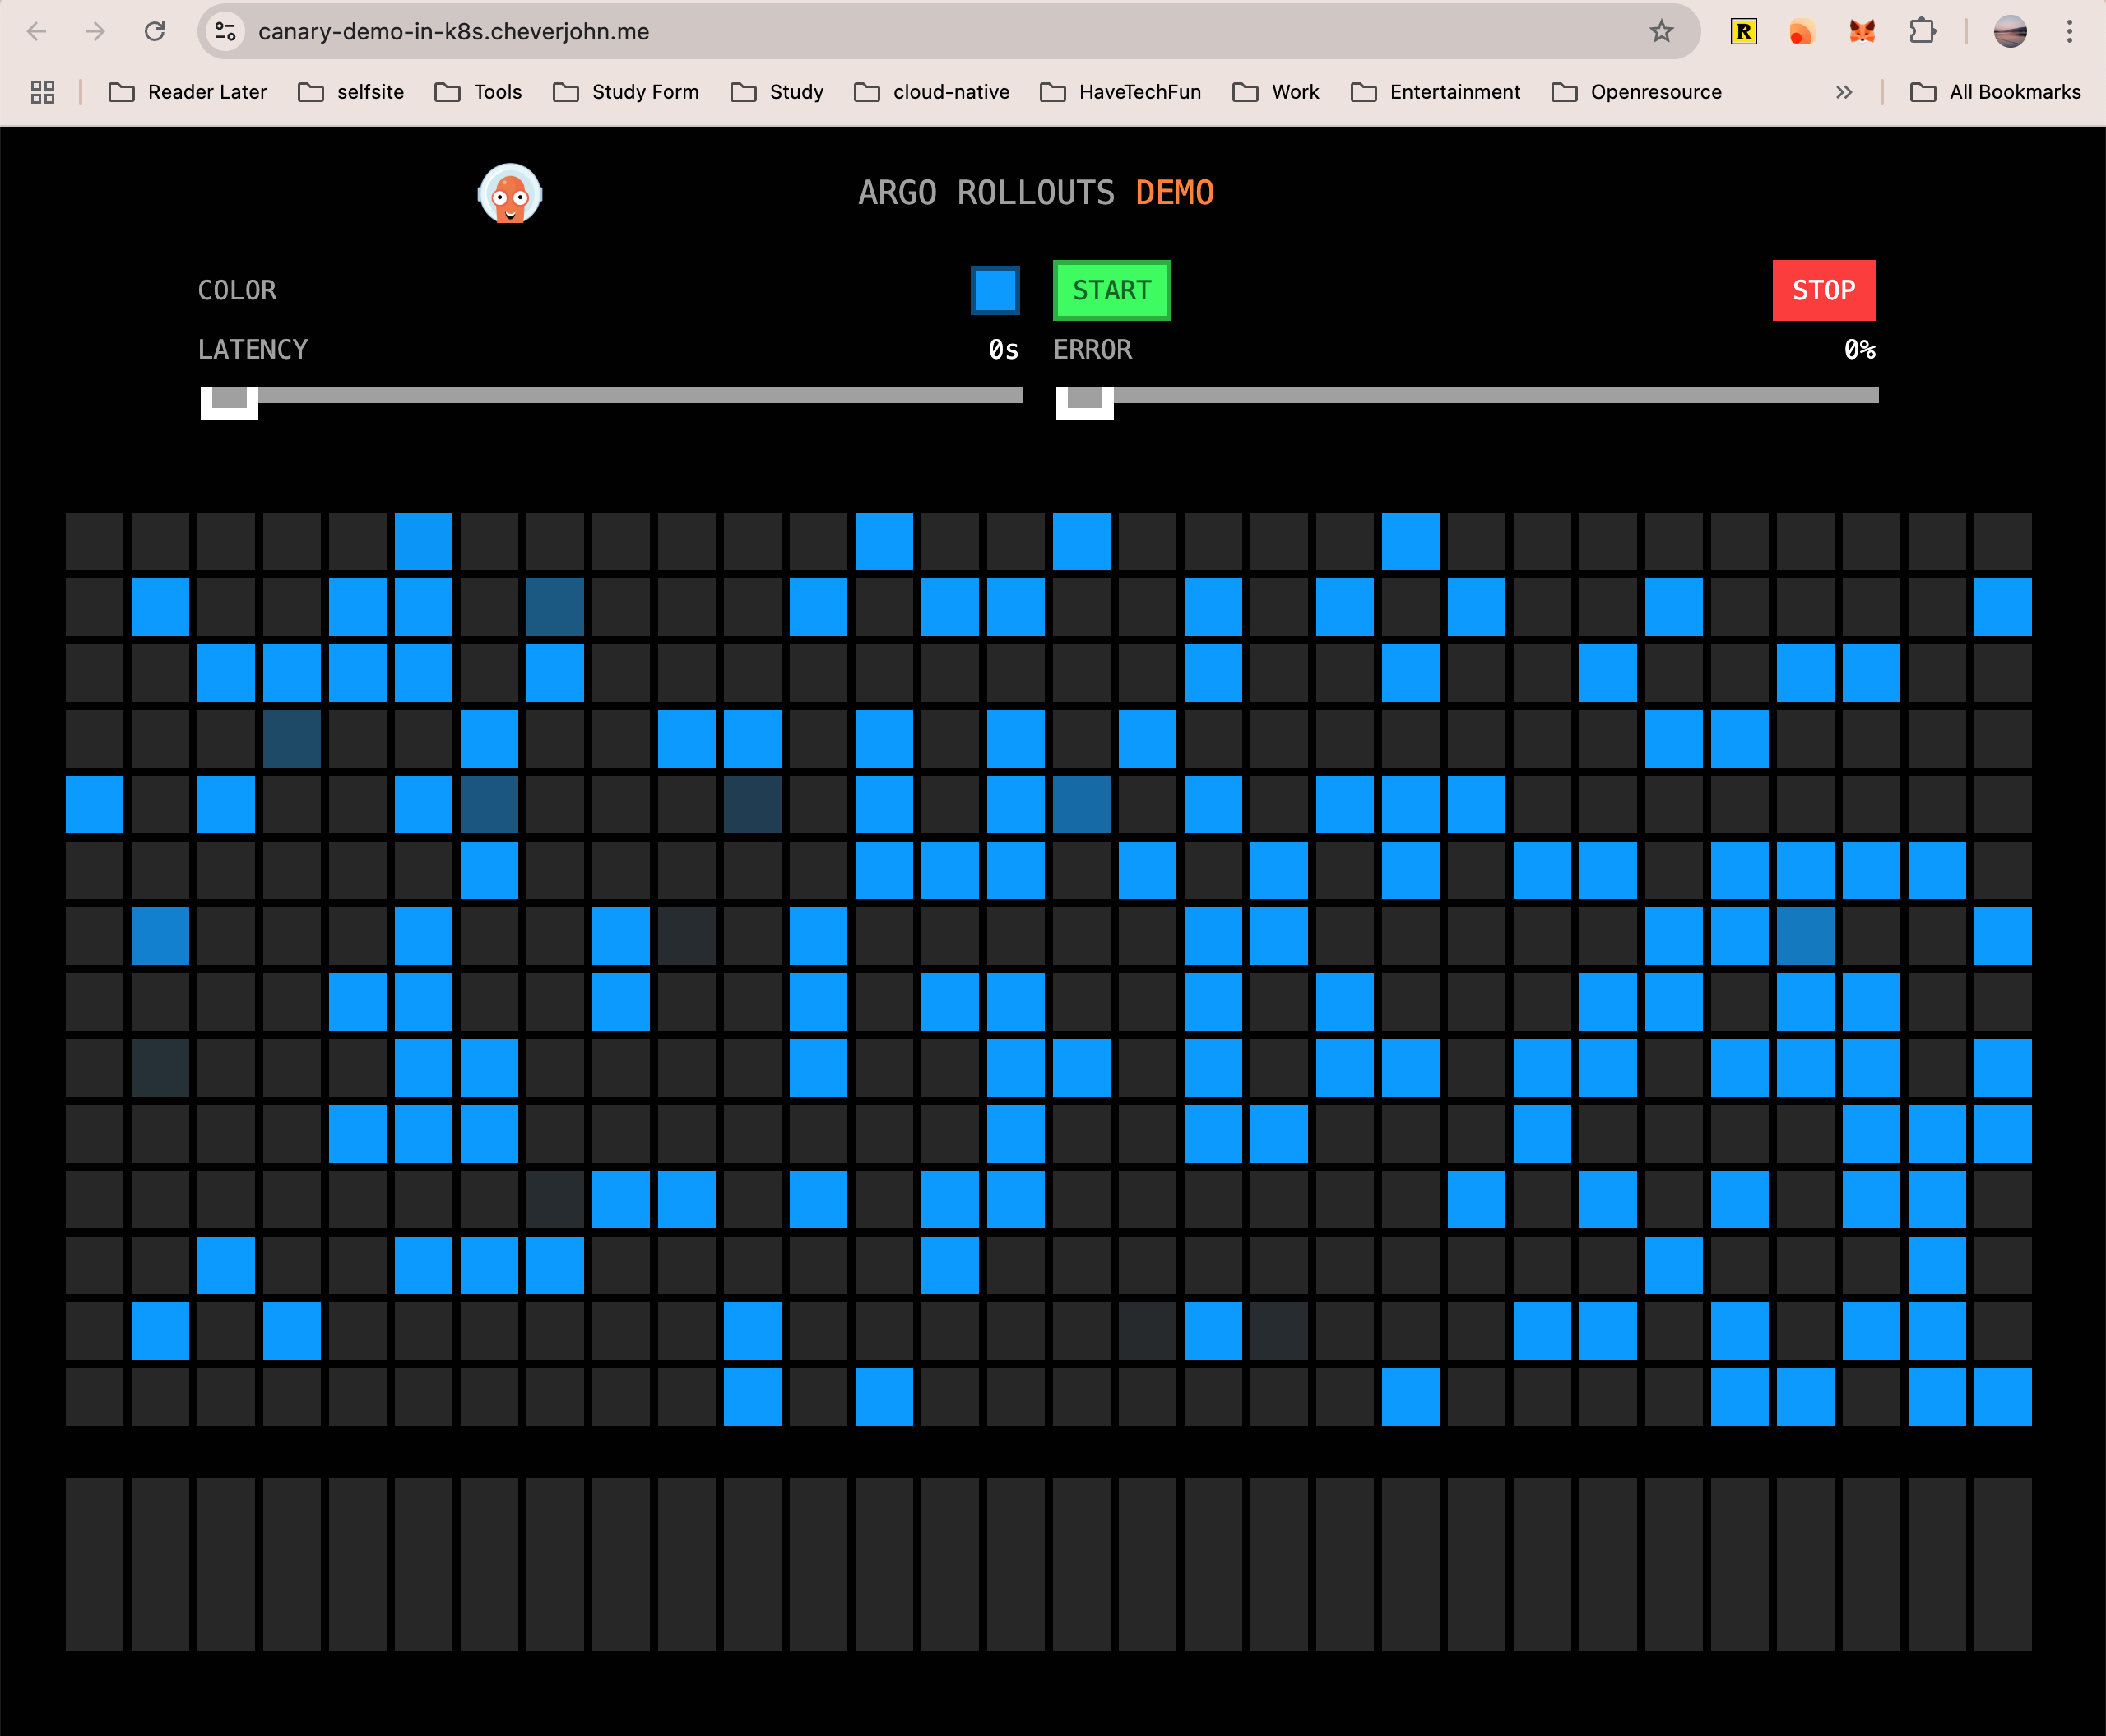Open the HaveTechFun bookmark folder
Image resolution: width=2106 pixels, height=1736 pixels.
coord(1121,92)
